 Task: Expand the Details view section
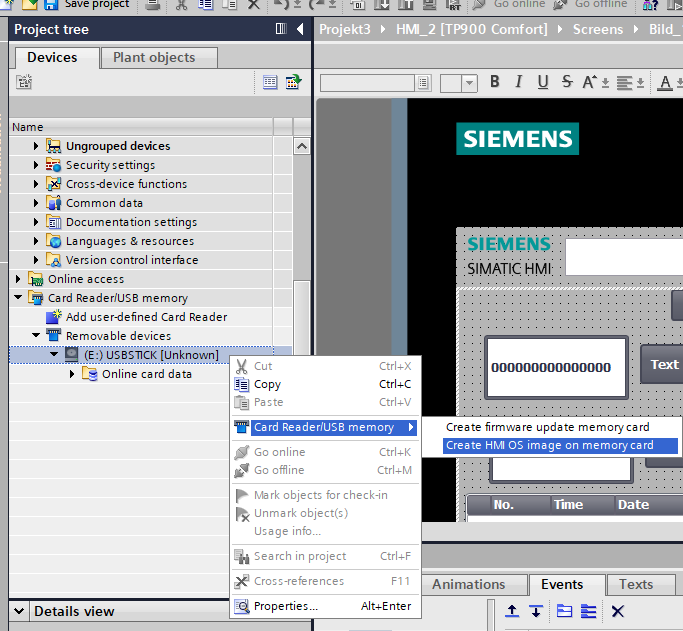coord(19,611)
